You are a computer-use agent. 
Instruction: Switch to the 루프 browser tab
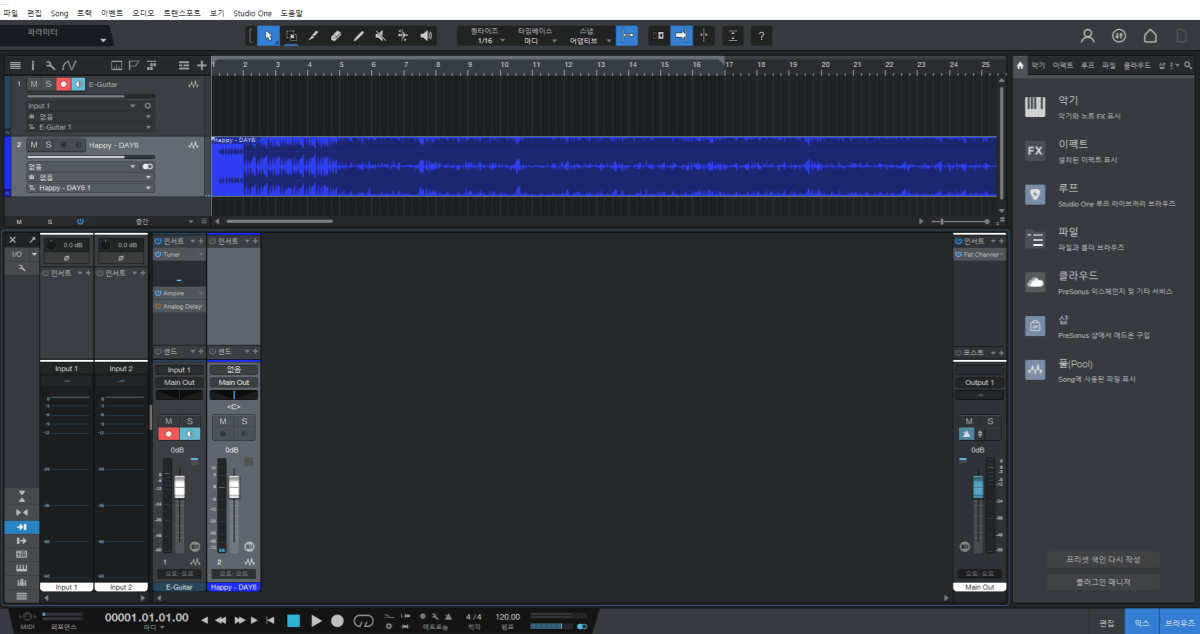tap(1087, 65)
